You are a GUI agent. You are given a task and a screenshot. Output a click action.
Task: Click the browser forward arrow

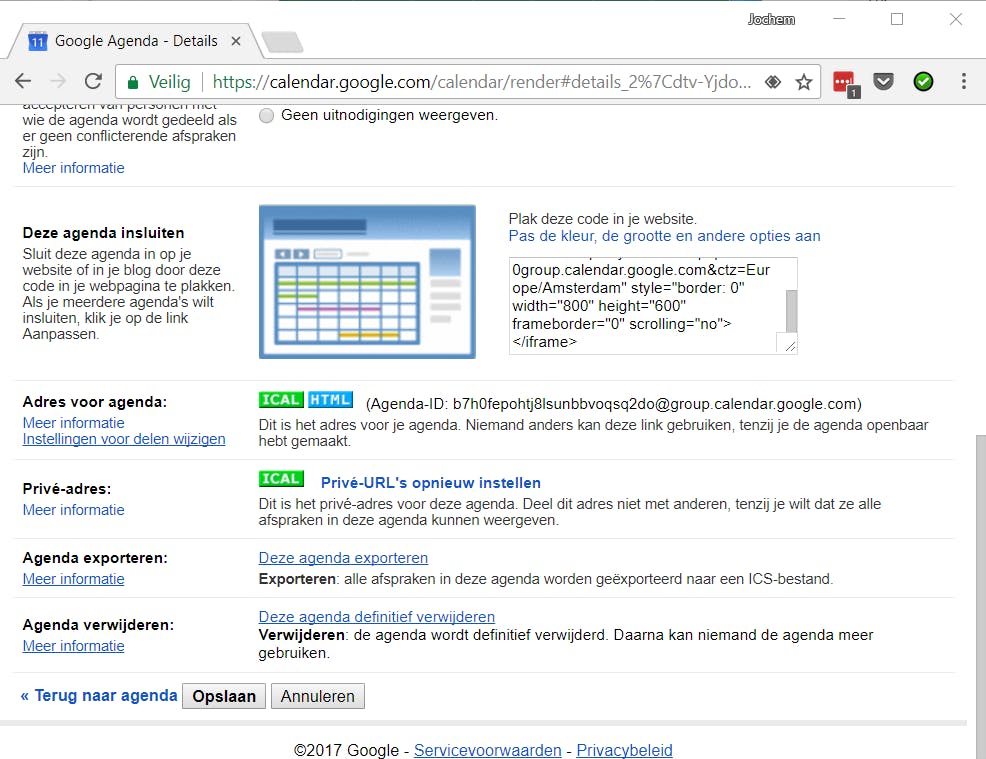pos(58,81)
